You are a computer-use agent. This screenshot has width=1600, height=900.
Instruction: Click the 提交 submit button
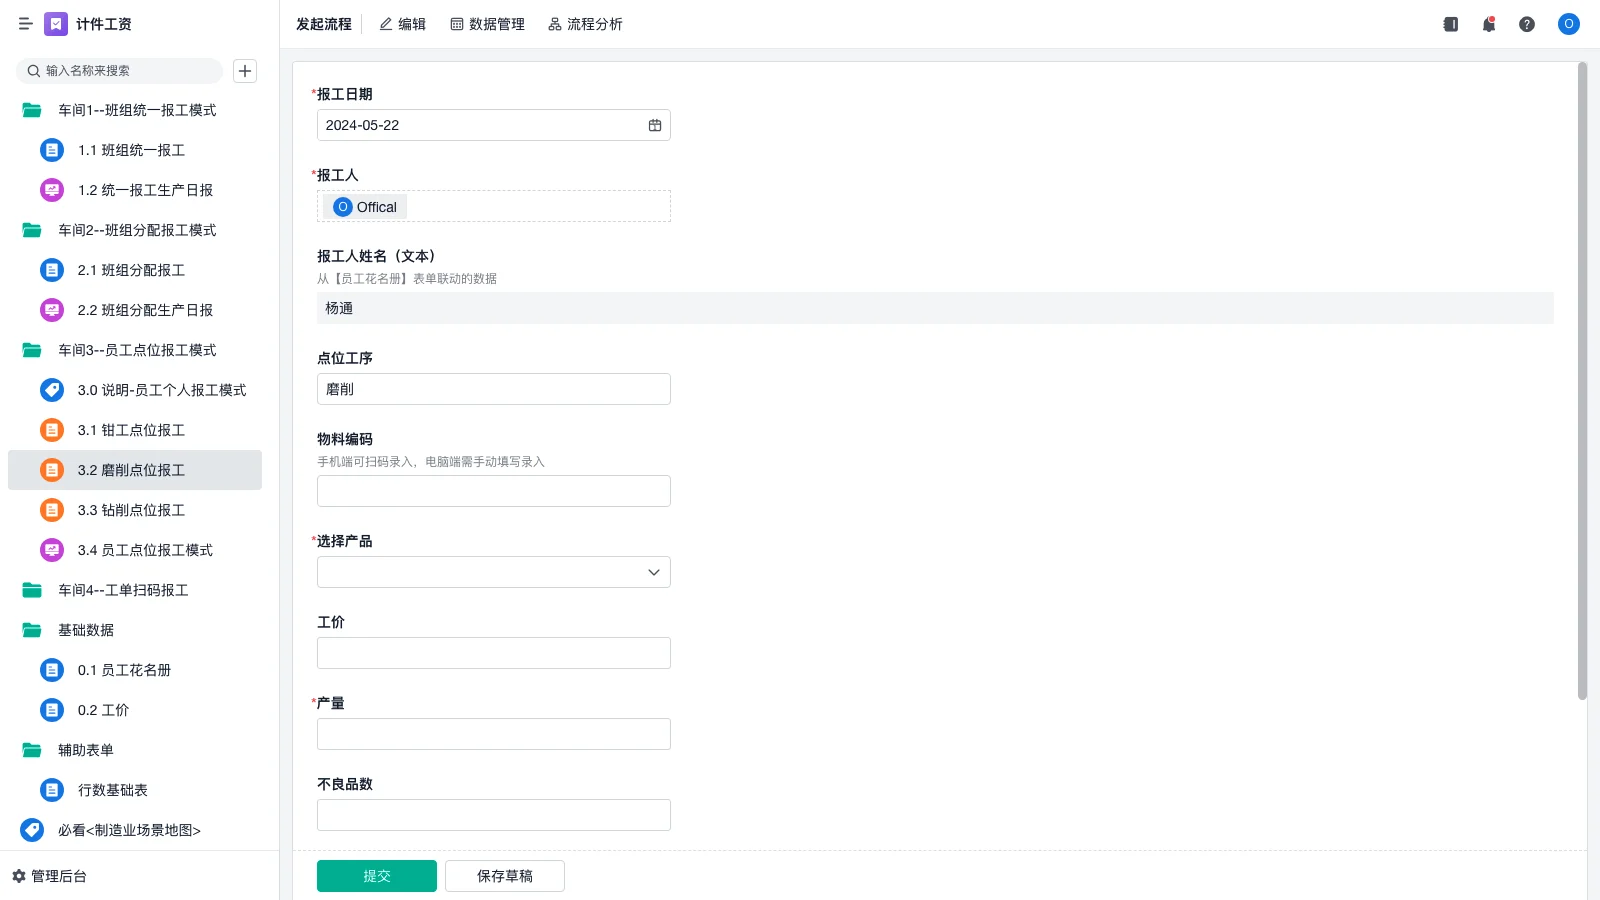[x=376, y=875]
